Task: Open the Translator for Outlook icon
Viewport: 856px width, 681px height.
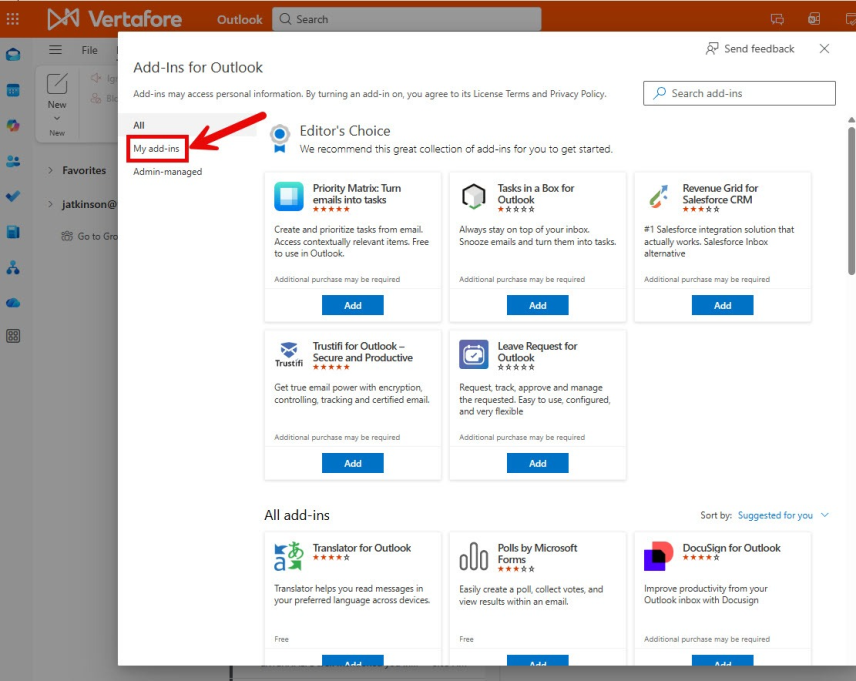Action: tap(288, 556)
